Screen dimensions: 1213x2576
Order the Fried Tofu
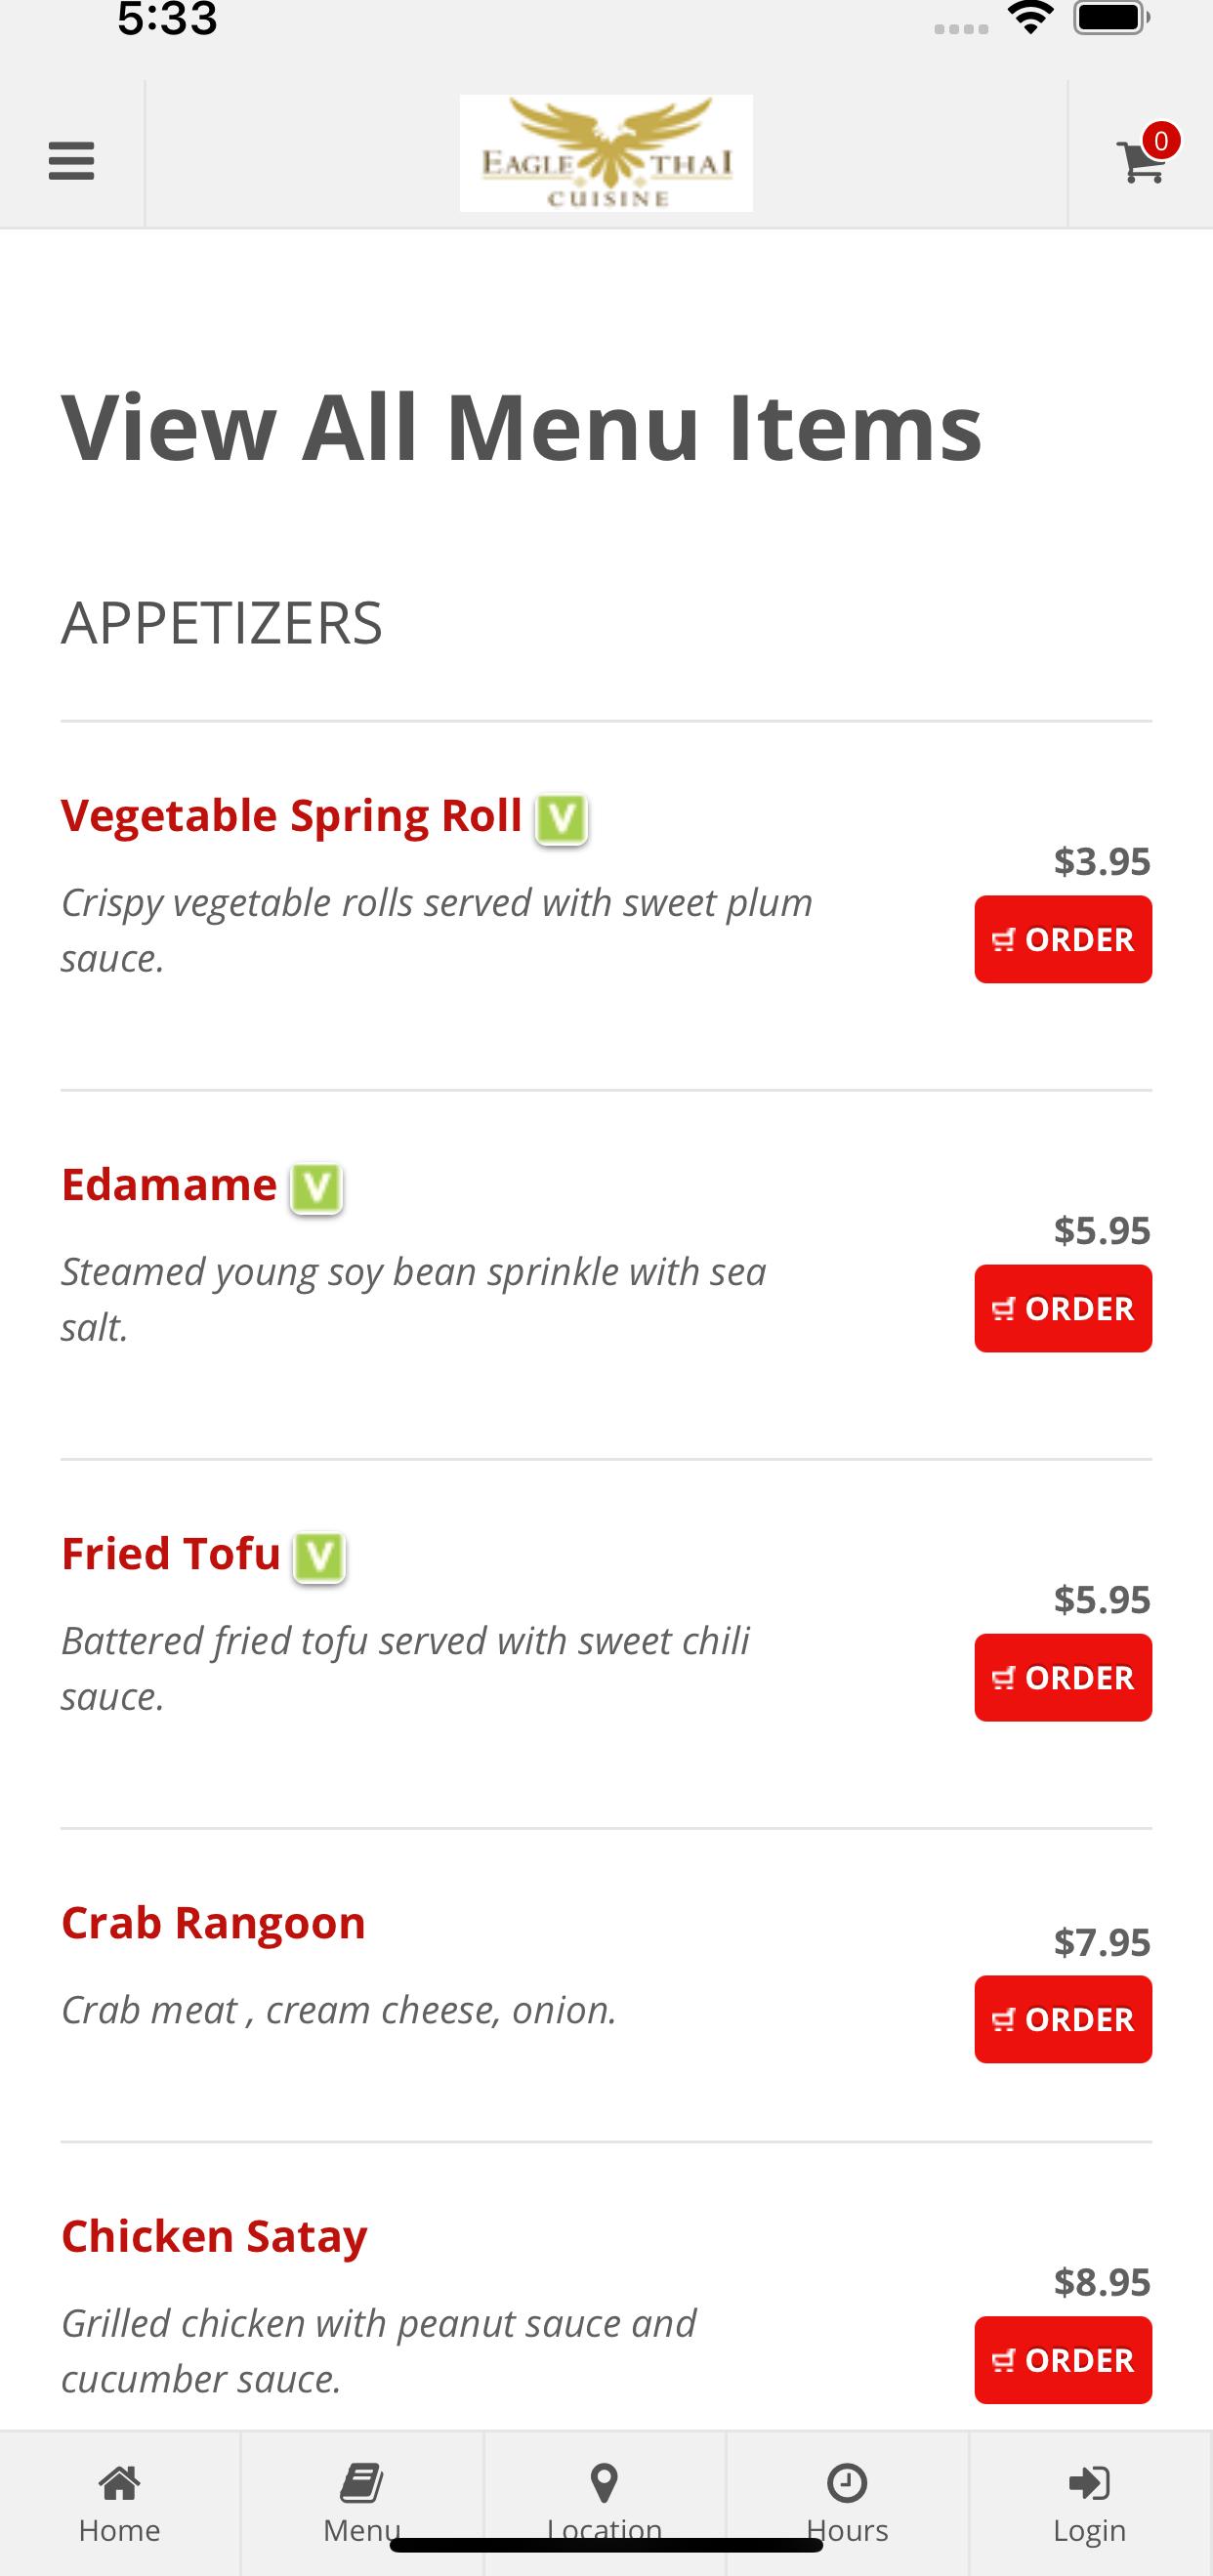[1063, 1677]
